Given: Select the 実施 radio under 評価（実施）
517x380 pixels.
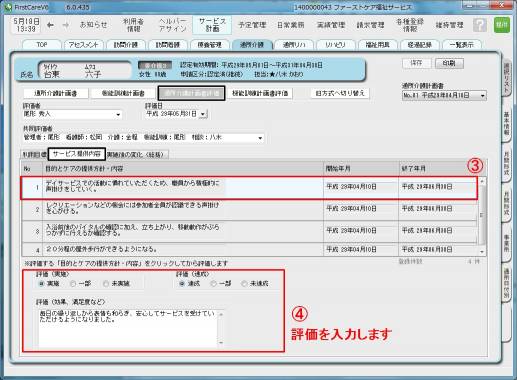Looking at the screenshot, I should tap(42, 284).
